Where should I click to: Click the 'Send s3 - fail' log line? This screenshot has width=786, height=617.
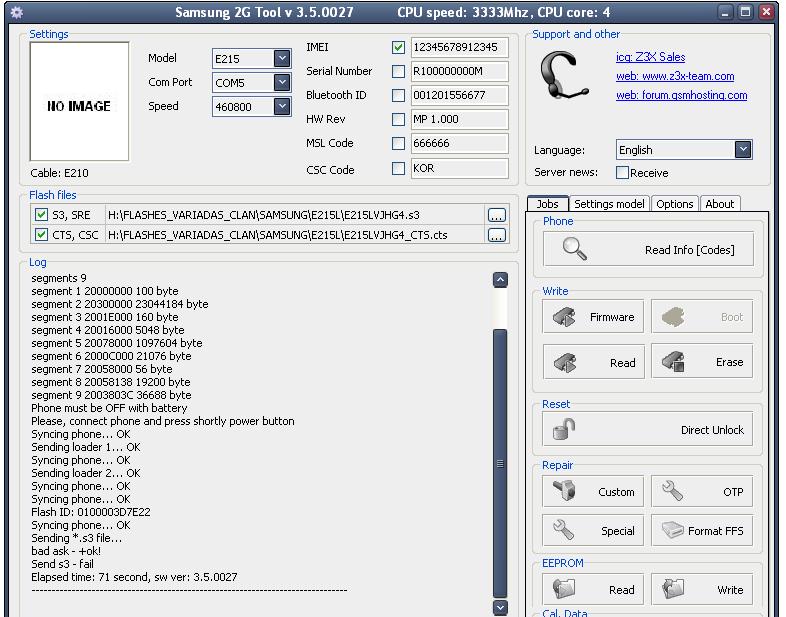(62, 564)
